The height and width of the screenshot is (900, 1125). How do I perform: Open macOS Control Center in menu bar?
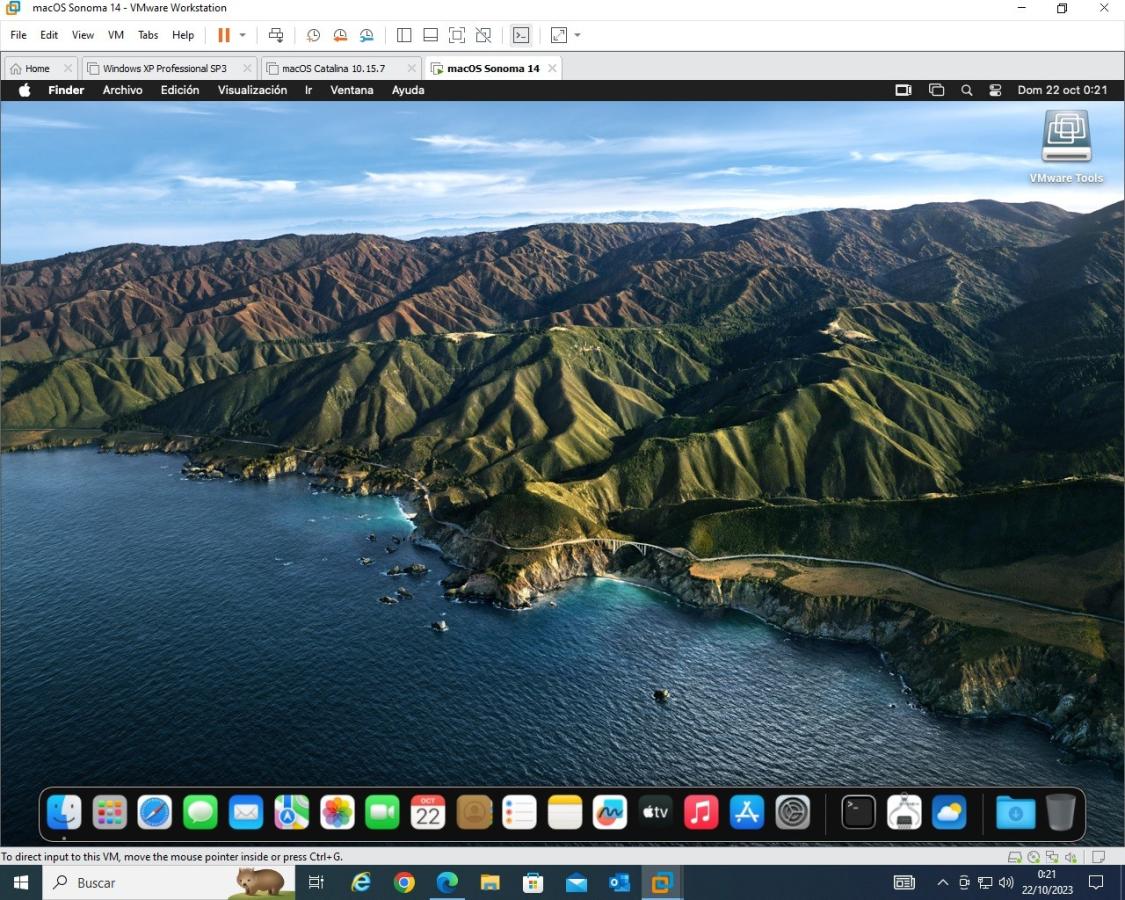coord(995,90)
